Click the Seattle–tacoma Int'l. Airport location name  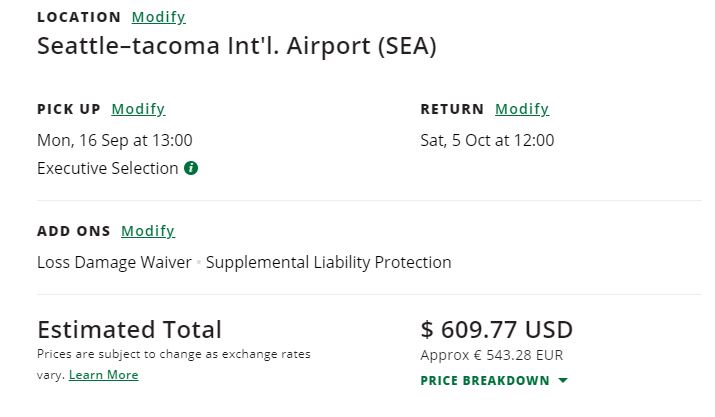(x=236, y=46)
